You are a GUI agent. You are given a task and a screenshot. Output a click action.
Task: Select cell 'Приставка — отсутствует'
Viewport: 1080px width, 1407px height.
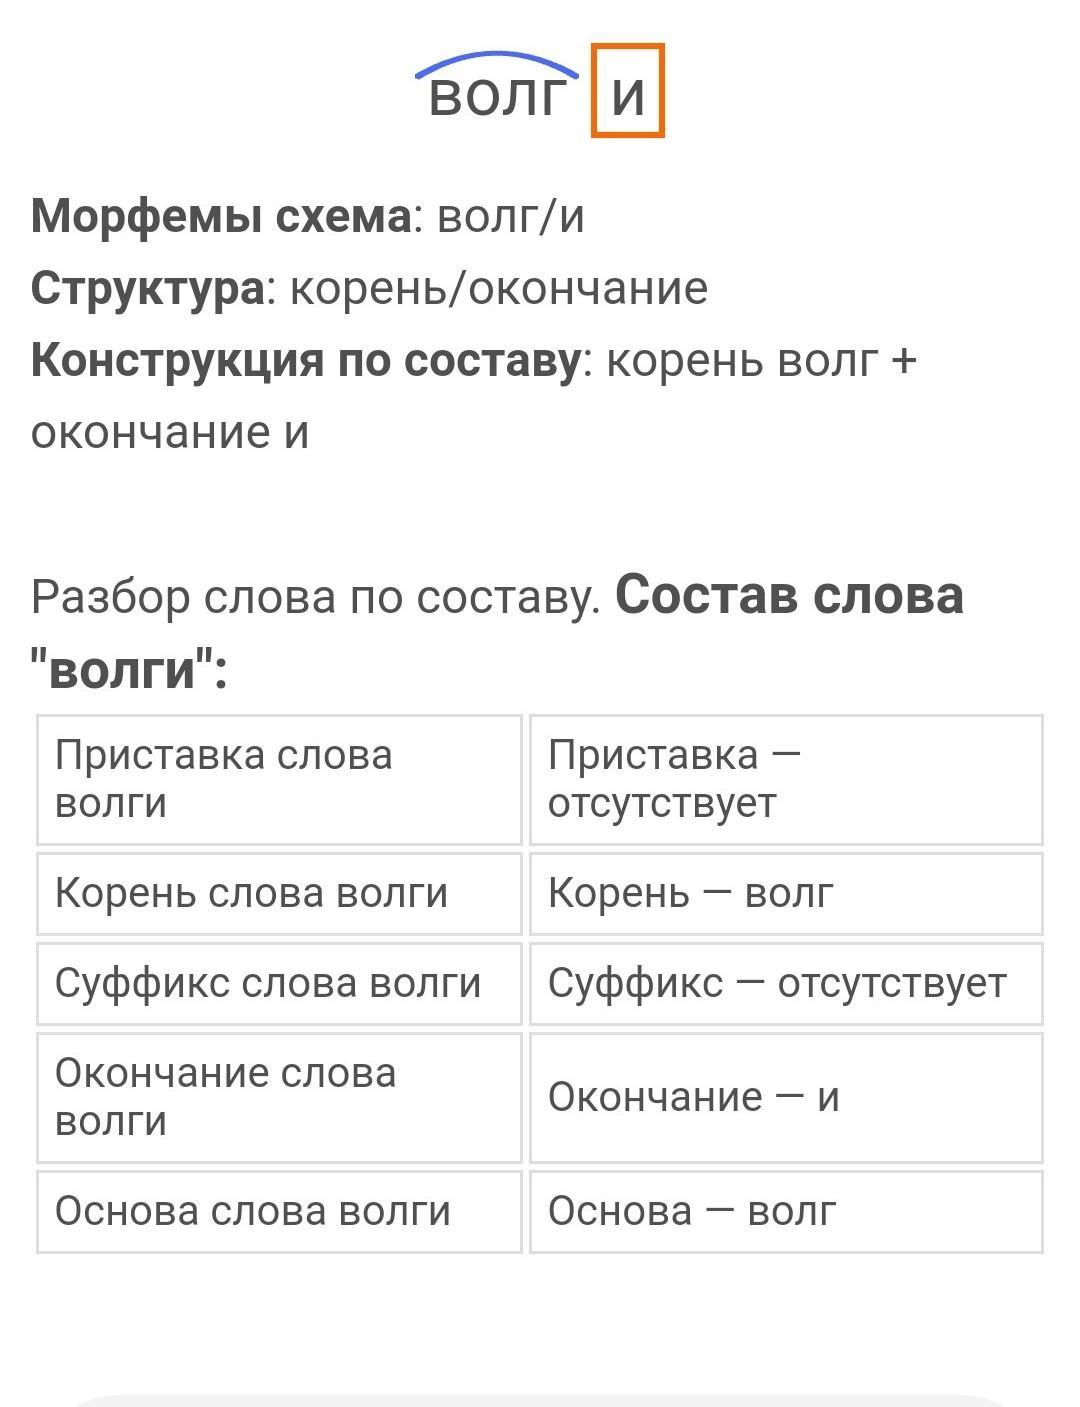pyautogui.click(x=786, y=780)
